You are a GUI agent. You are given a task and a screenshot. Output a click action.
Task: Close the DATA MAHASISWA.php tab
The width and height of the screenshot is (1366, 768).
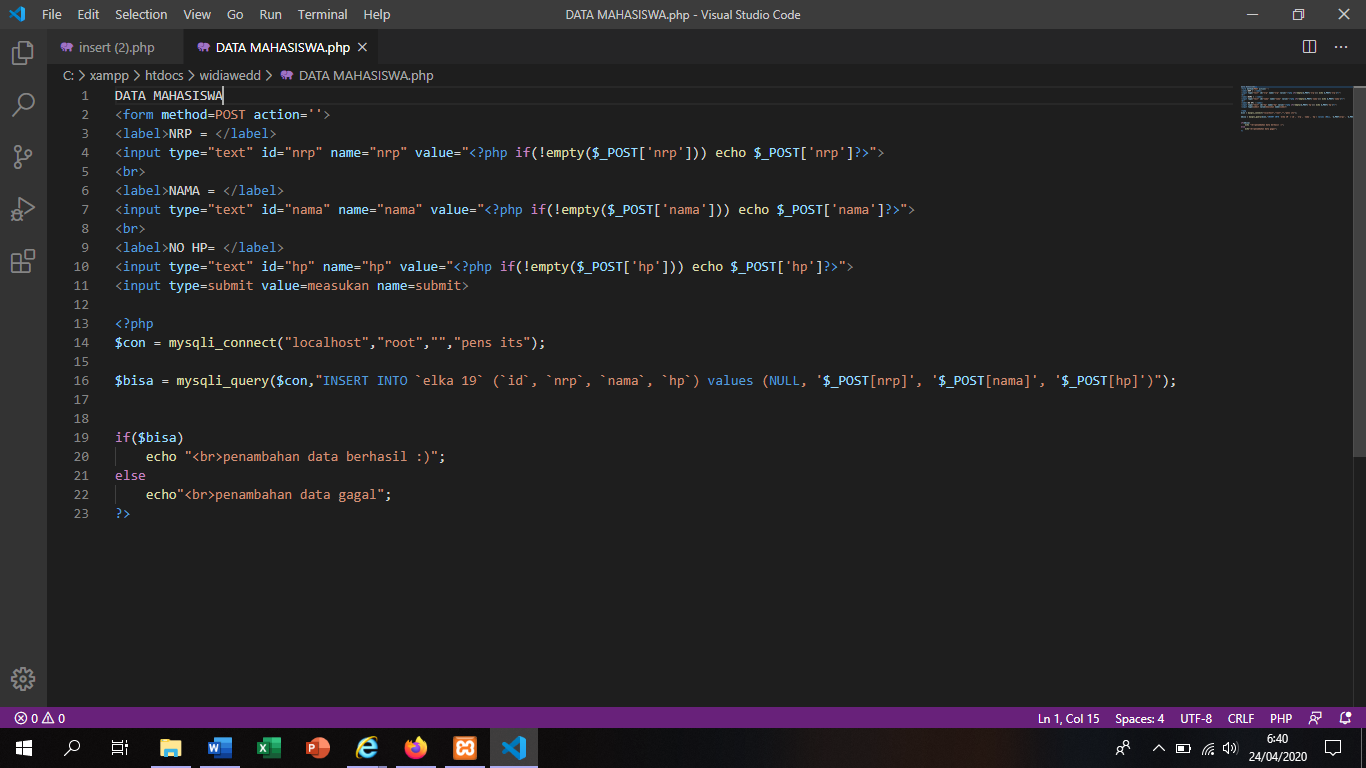362,47
